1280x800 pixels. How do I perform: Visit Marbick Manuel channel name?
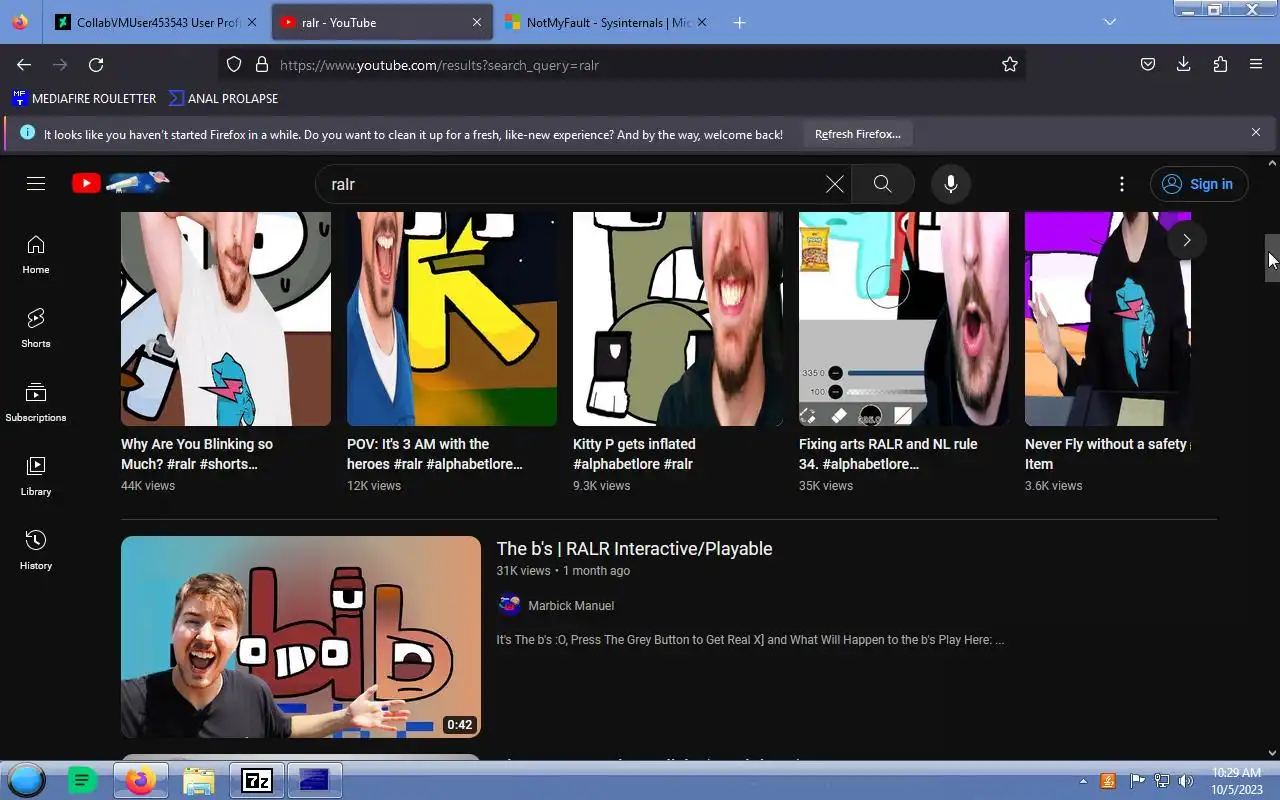571,605
